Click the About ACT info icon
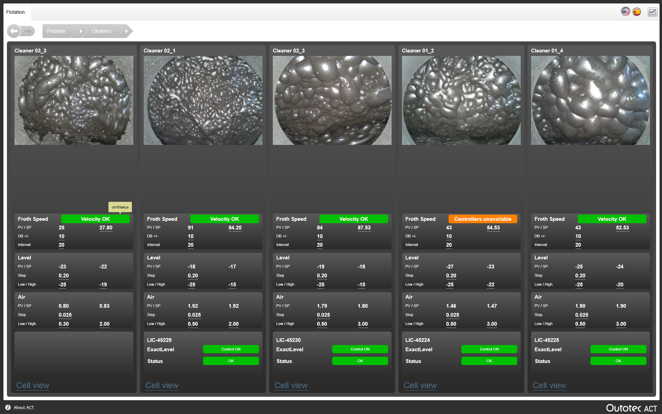 (8, 407)
